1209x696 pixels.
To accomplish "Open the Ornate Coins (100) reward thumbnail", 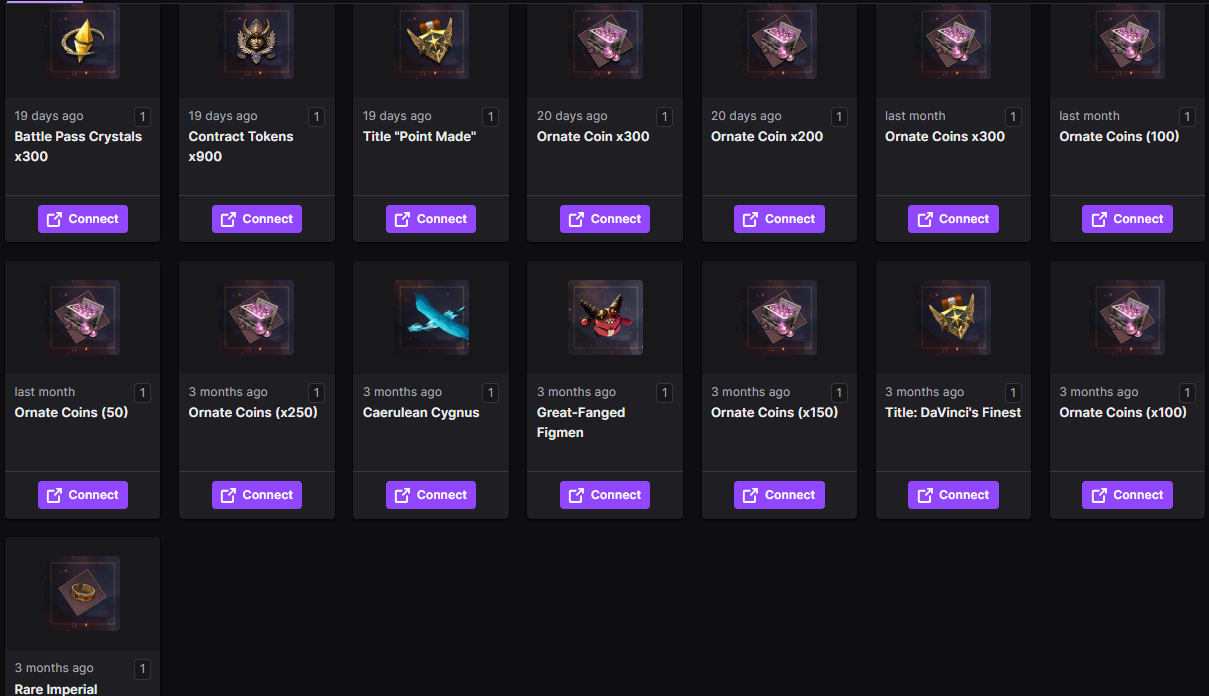I will [x=1127, y=42].
